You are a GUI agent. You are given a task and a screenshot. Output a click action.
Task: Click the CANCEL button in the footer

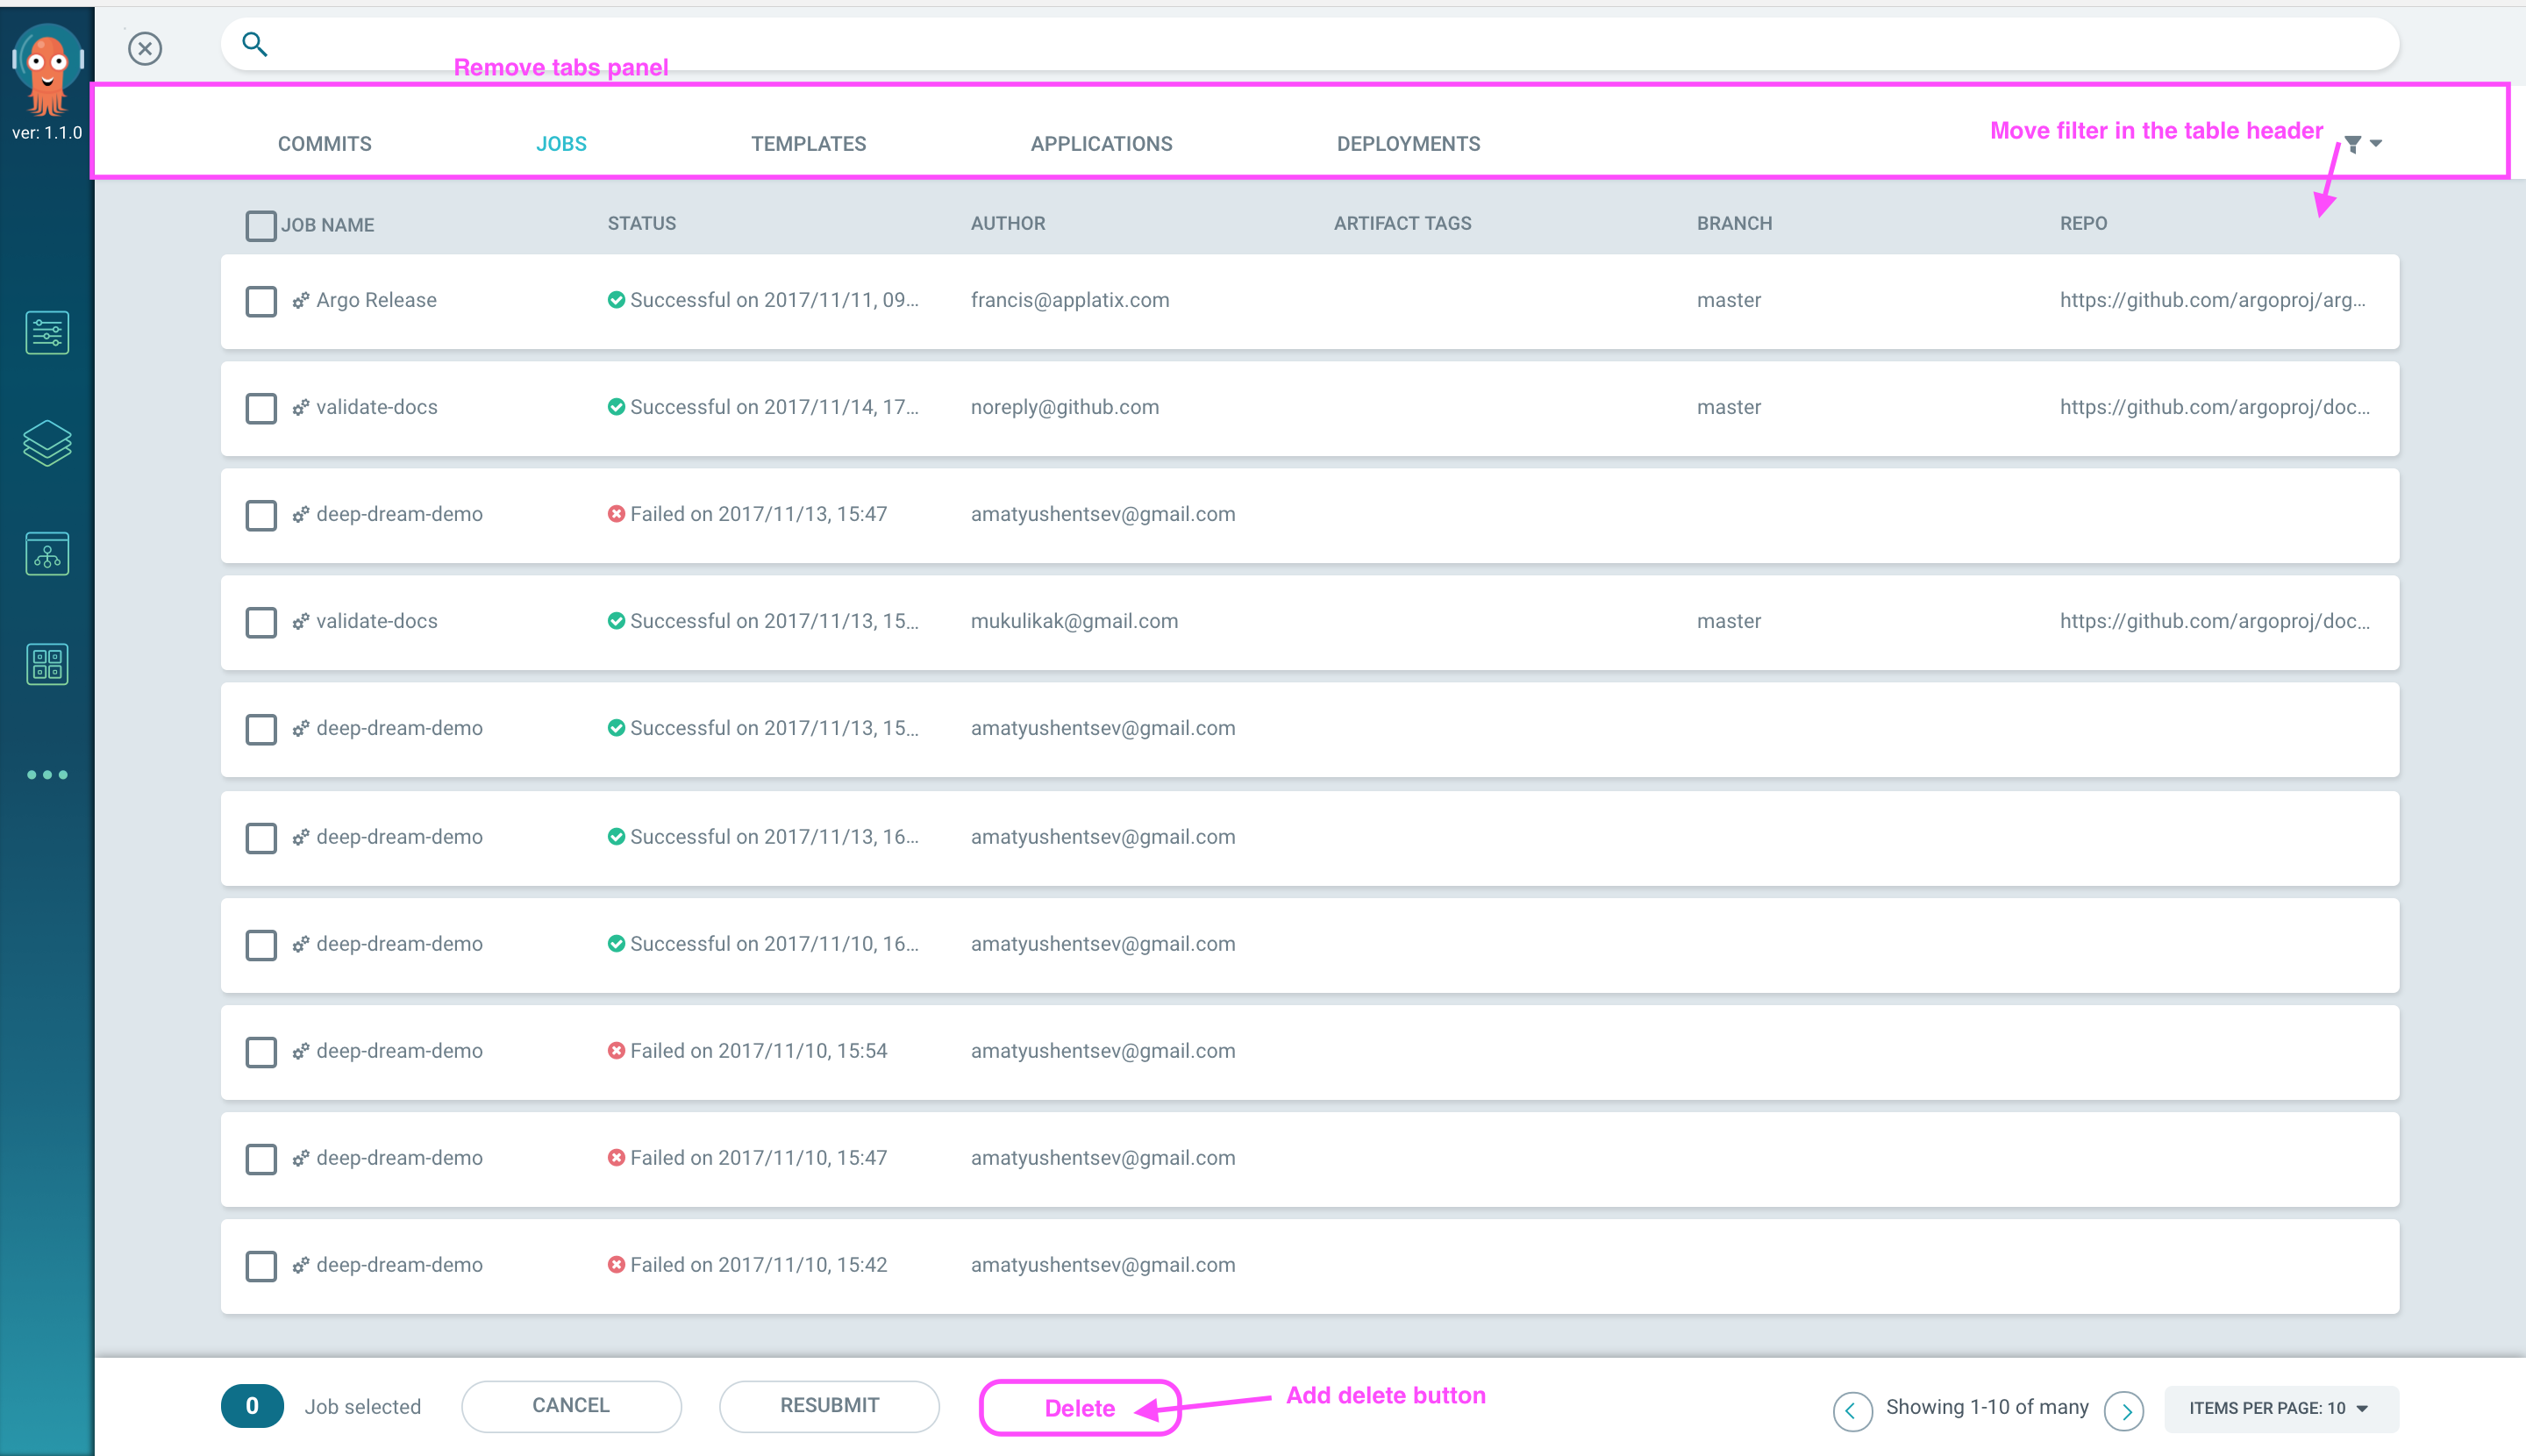coord(570,1405)
